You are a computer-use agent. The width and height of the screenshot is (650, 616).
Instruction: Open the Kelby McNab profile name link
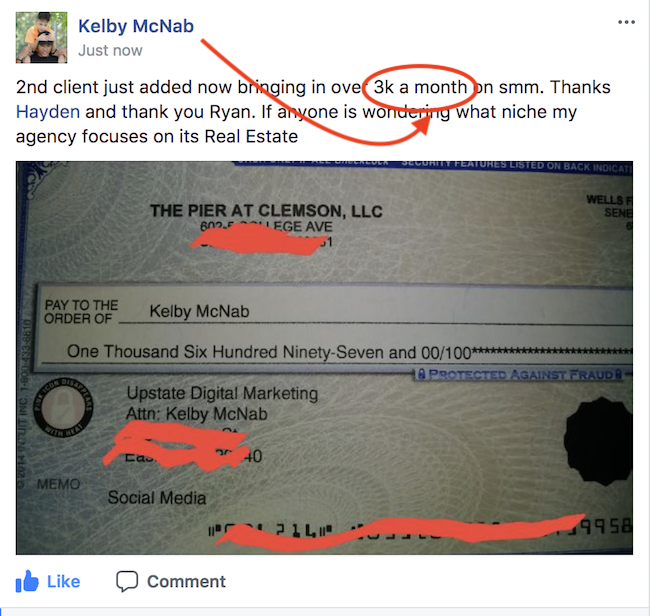(136, 26)
